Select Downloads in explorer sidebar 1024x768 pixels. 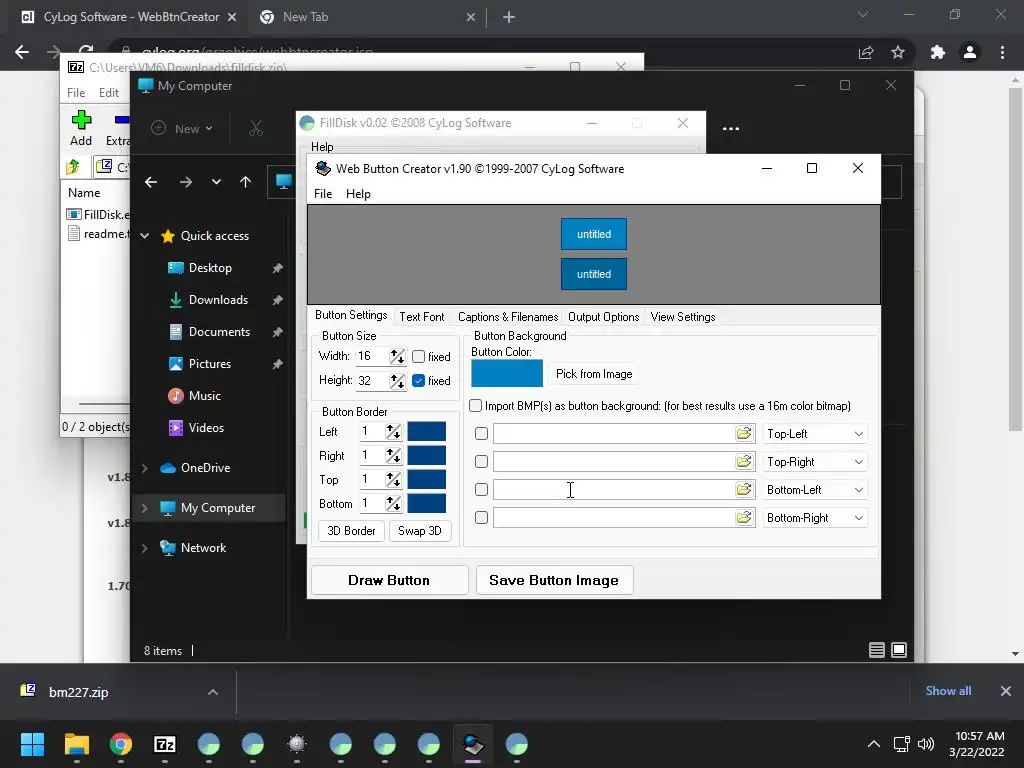[x=218, y=300]
